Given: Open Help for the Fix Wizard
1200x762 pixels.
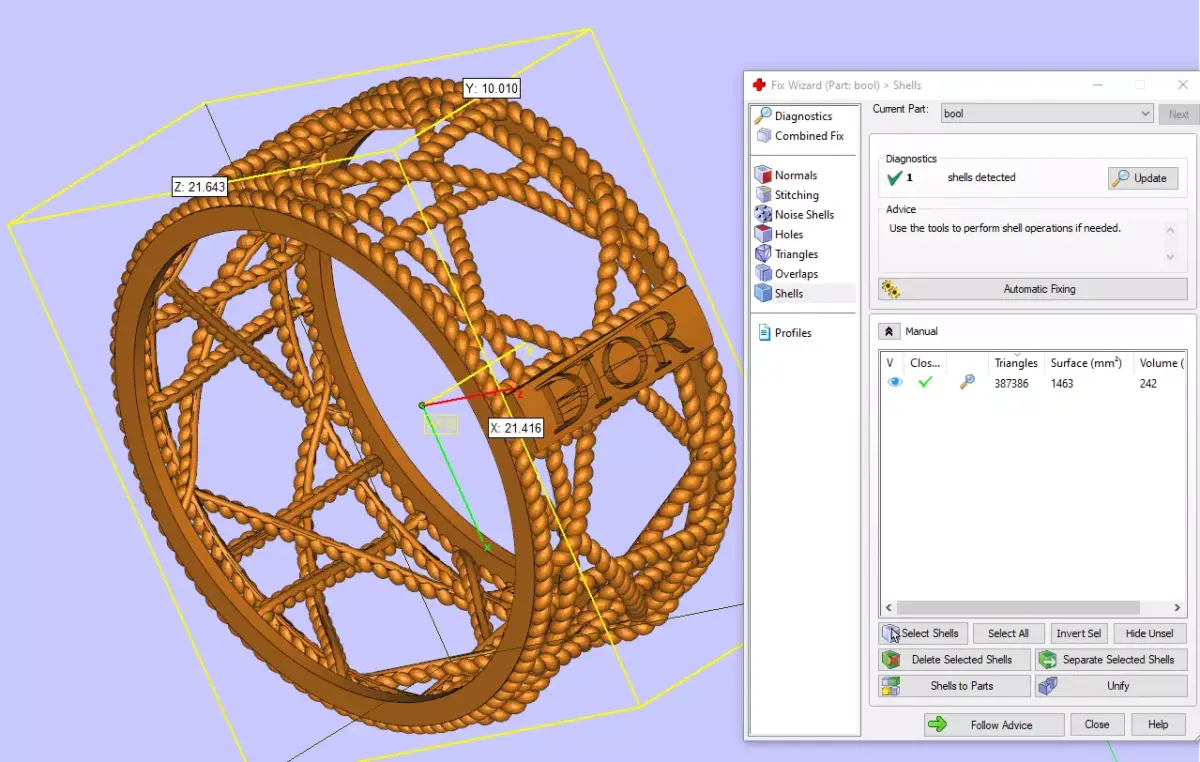Looking at the screenshot, I should pos(1158,725).
